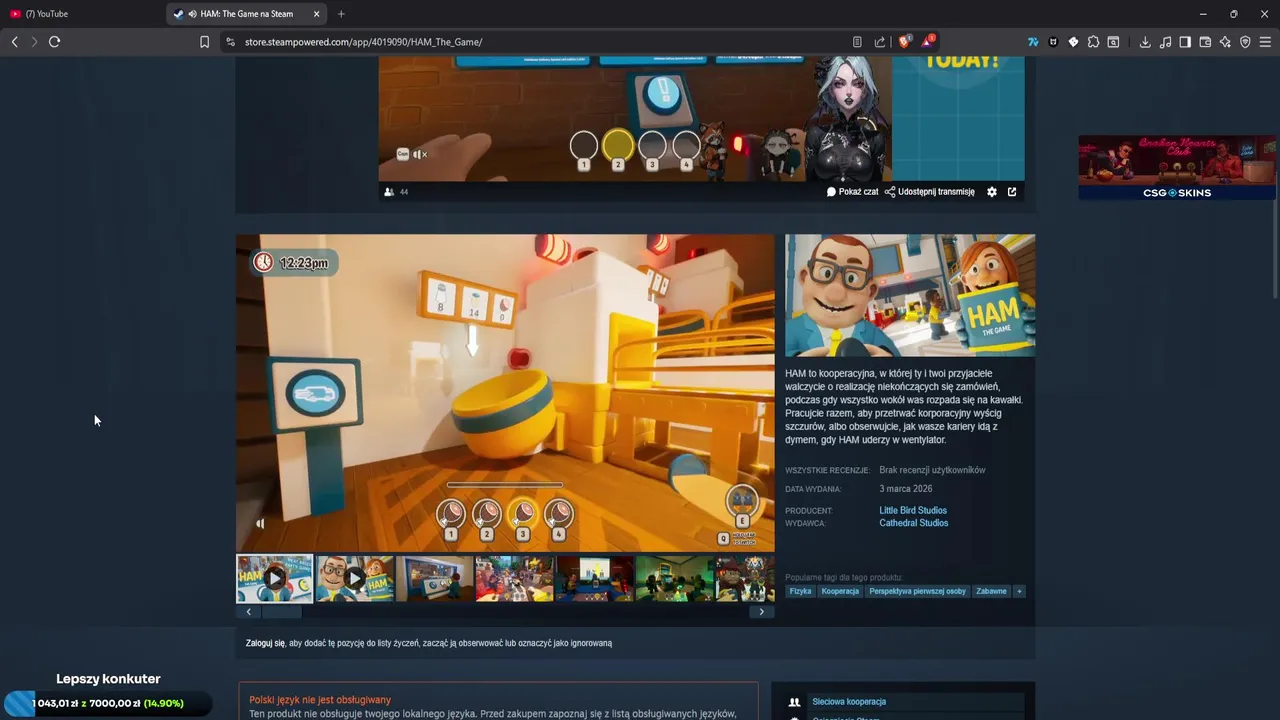Click the Lepszy konkuter donation progress bar
Image resolution: width=1280 pixels, height=720 pixels.
(108, 703)
